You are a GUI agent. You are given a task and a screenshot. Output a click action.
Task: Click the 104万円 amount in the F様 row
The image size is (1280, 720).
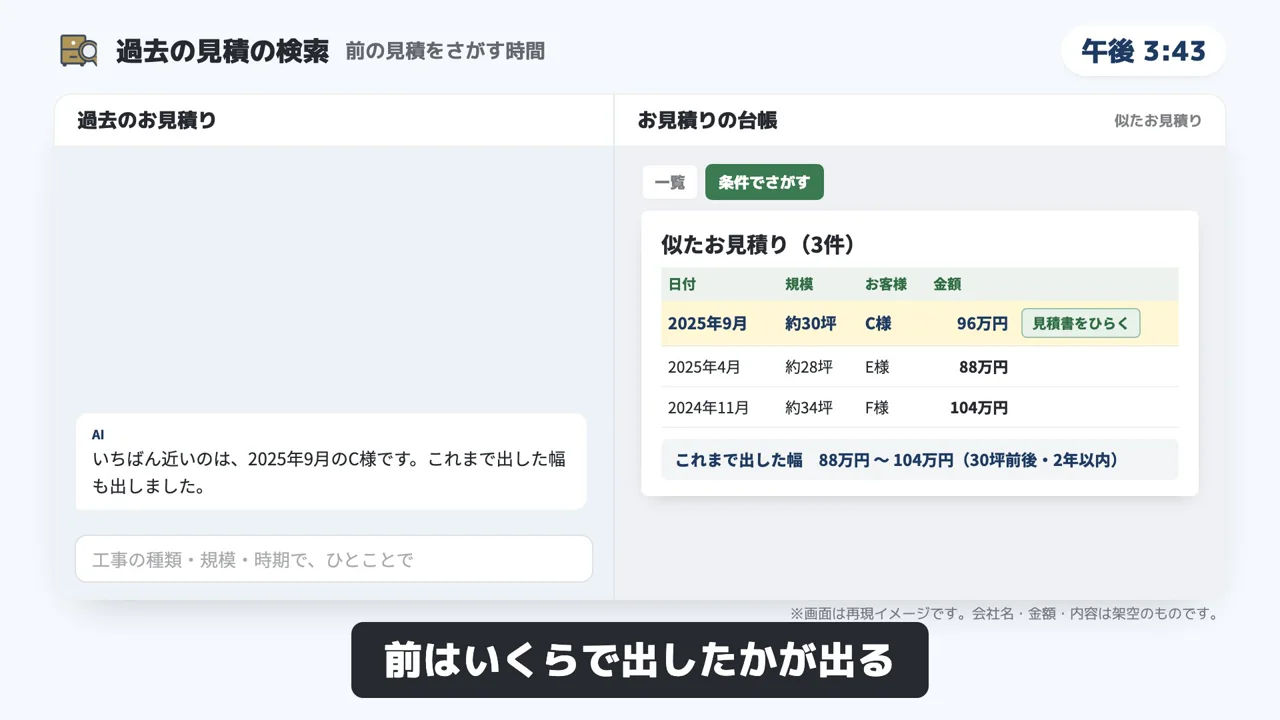[x=979, y=408]
